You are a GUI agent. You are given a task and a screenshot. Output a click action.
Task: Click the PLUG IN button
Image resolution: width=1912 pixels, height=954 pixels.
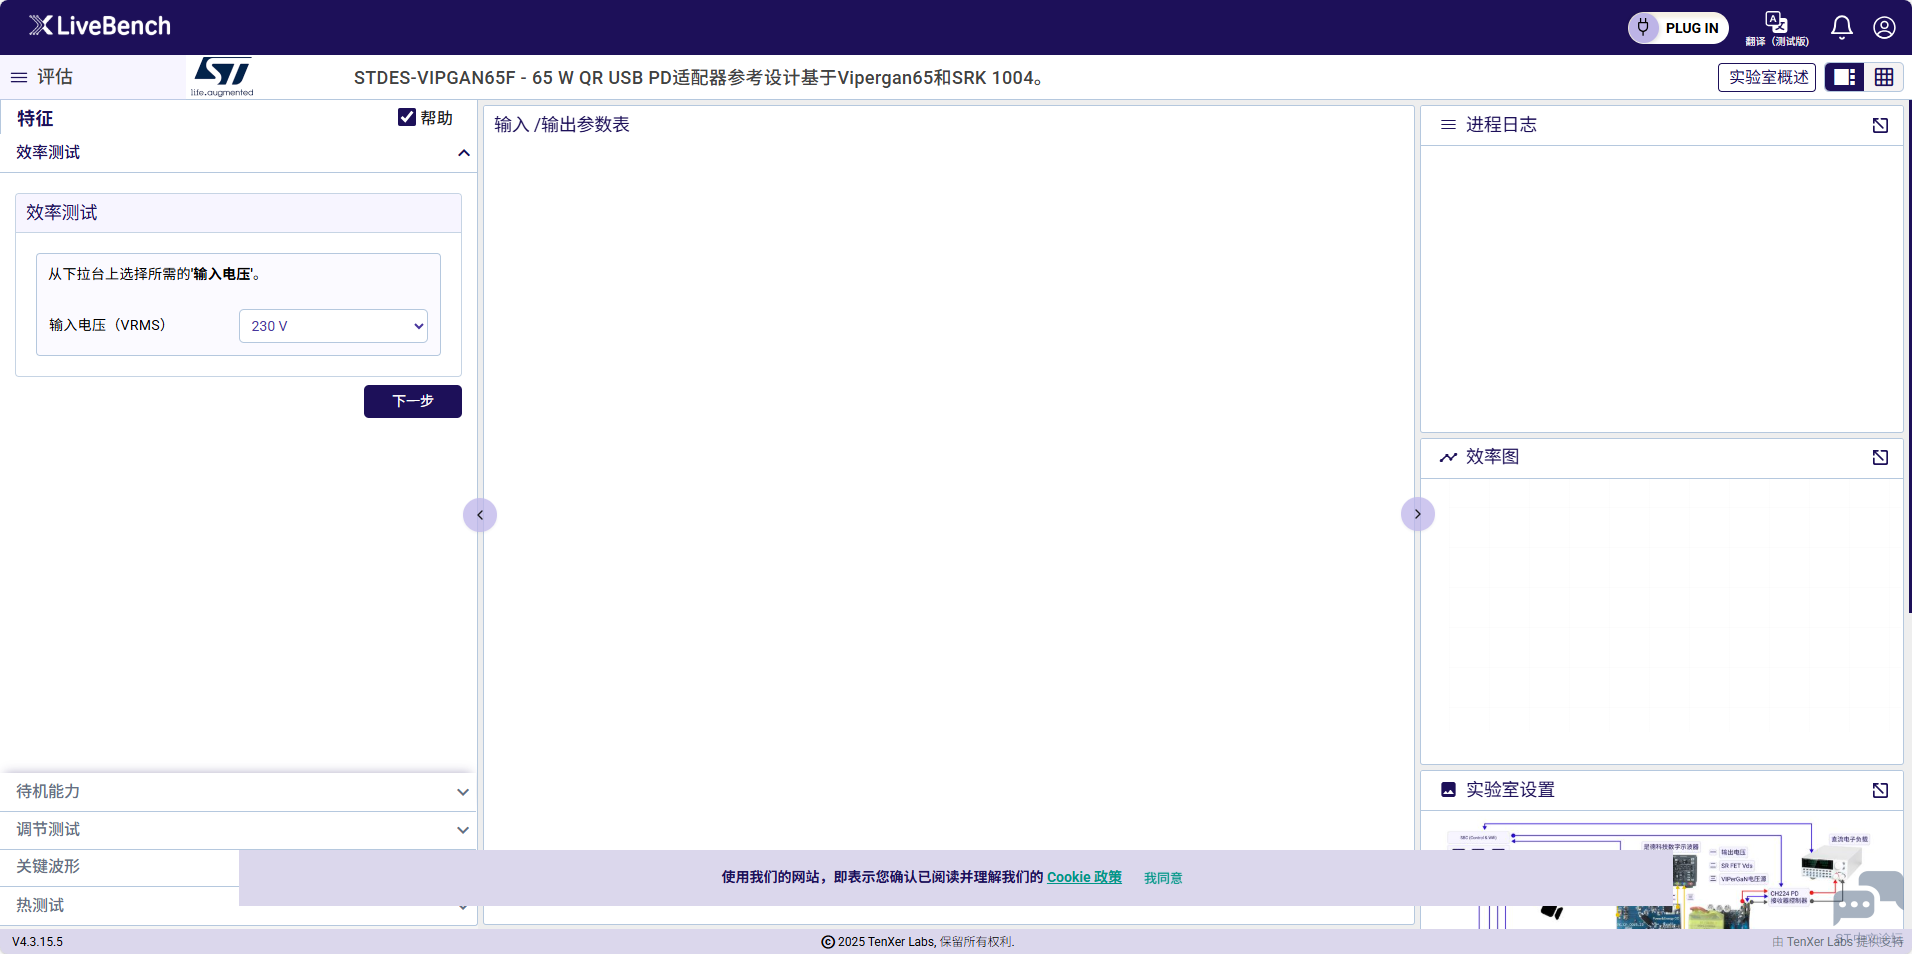(x=1678, y=28)
